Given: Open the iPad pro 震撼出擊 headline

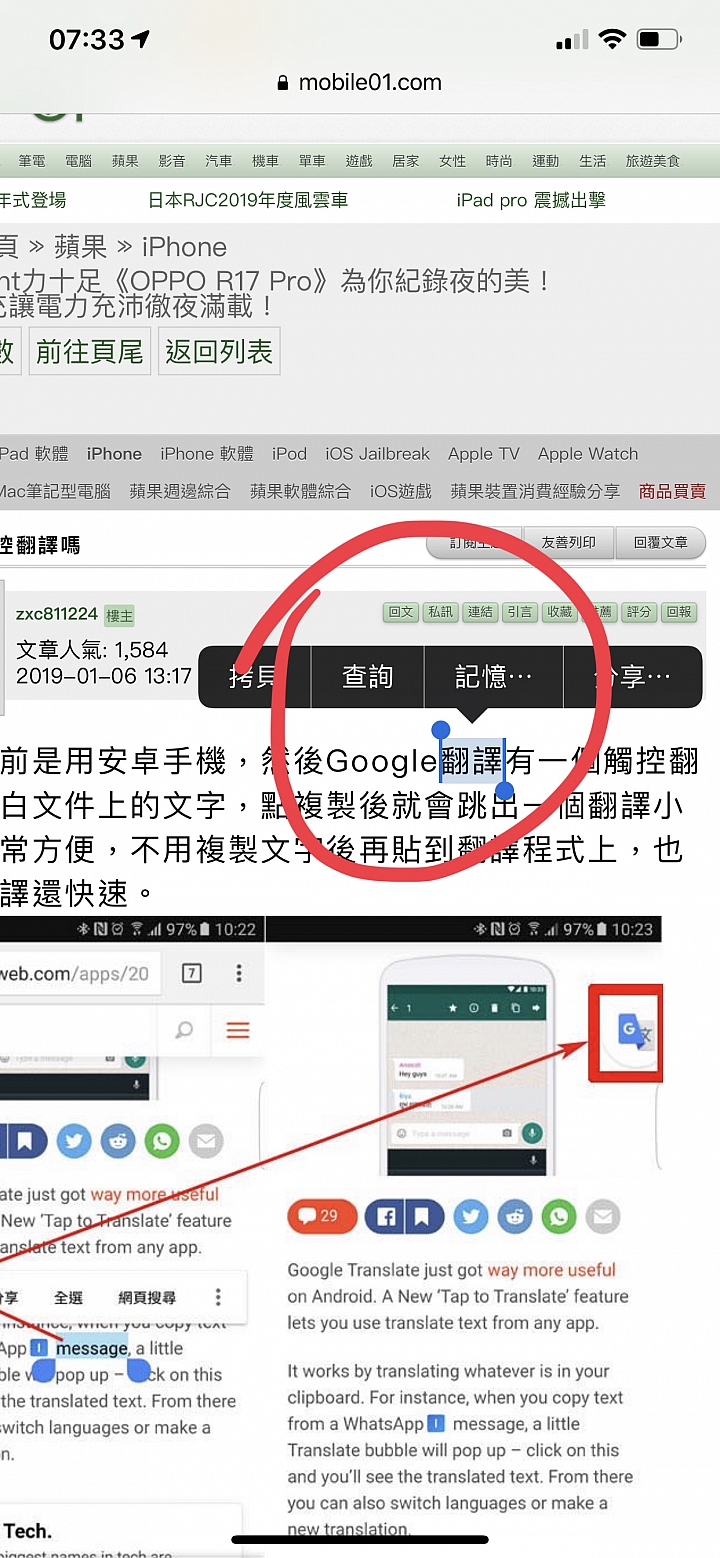Looking at the screenshot, I should (x=531, y=200).
